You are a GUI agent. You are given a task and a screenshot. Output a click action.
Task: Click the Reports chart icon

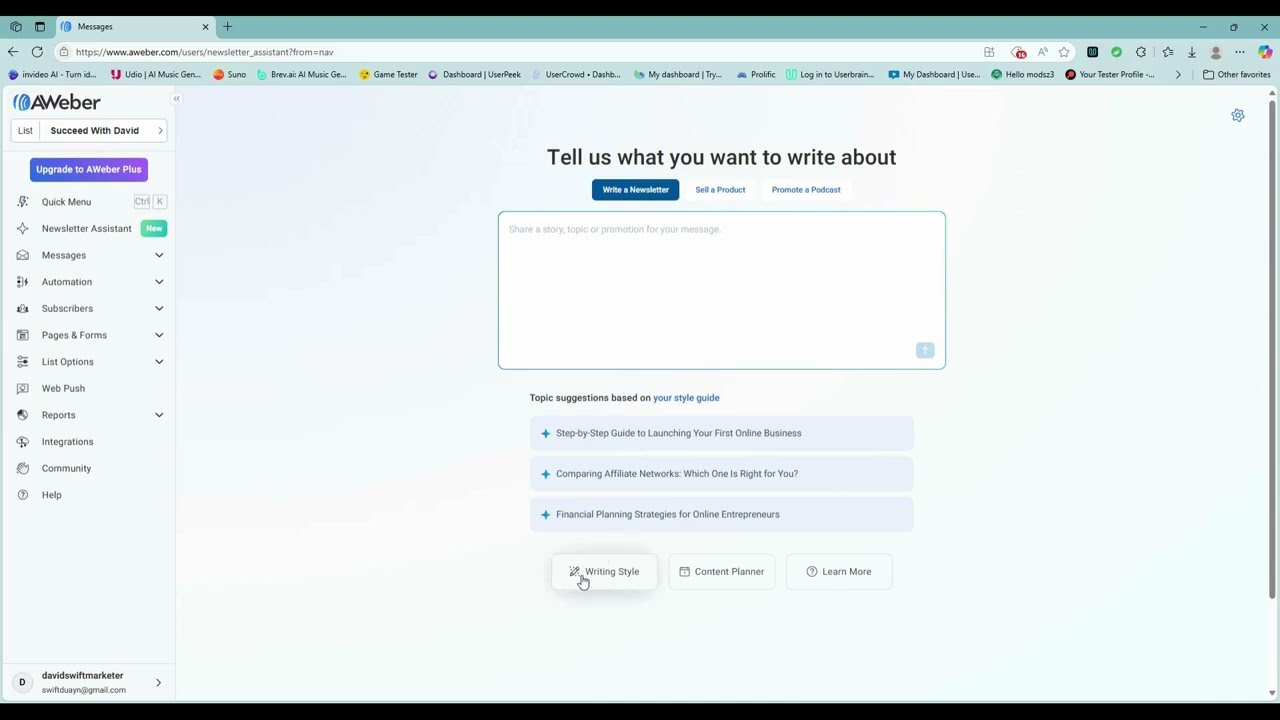point(22,415)
